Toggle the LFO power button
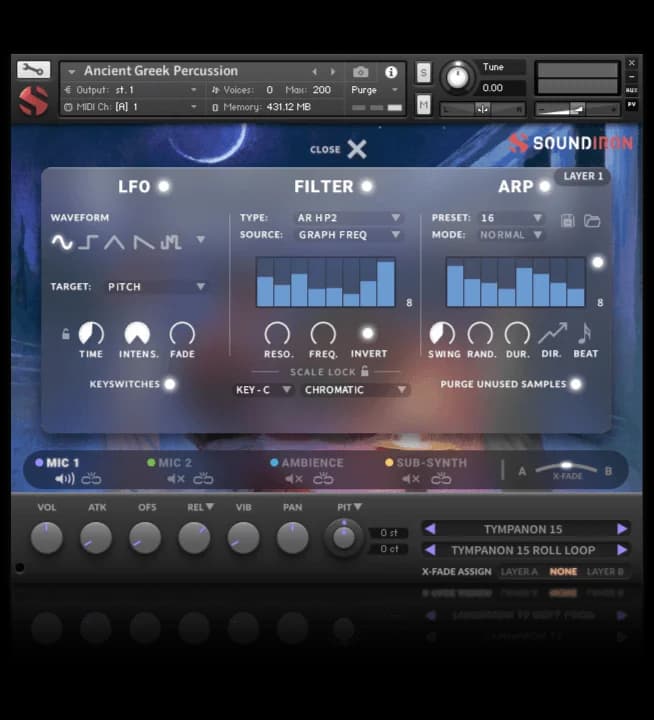This screenshot has height=720, width=654. (163, 187)
